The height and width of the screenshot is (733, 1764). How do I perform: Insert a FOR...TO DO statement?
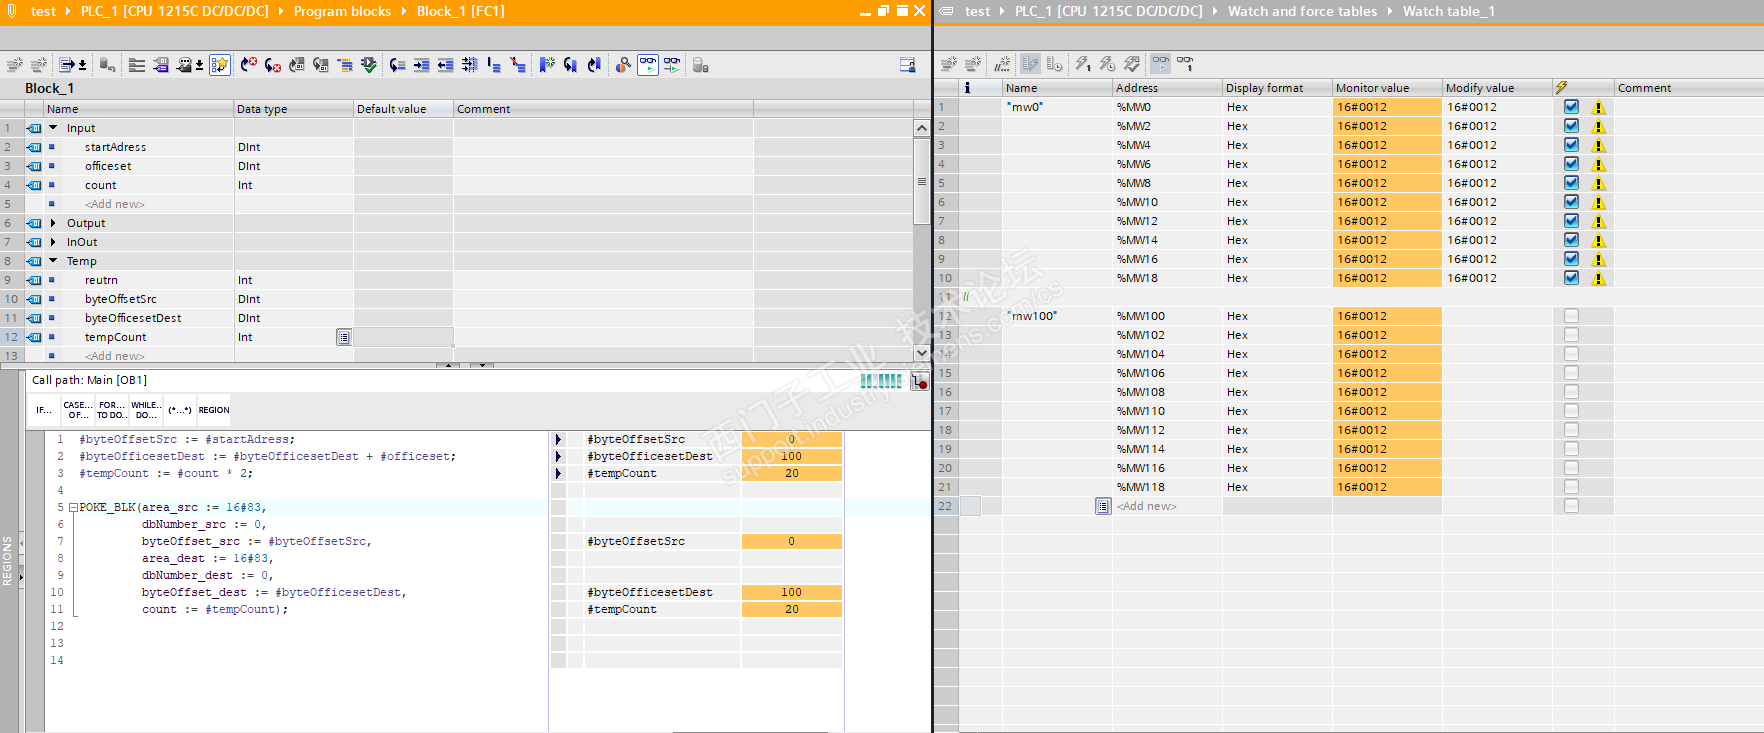coord(111,410)
